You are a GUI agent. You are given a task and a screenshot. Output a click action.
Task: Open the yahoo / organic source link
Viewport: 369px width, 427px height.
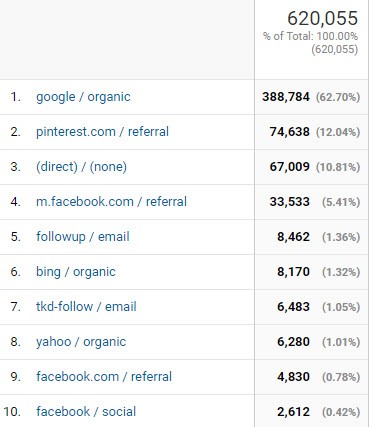pyautogui.click(x=81, y=342)
